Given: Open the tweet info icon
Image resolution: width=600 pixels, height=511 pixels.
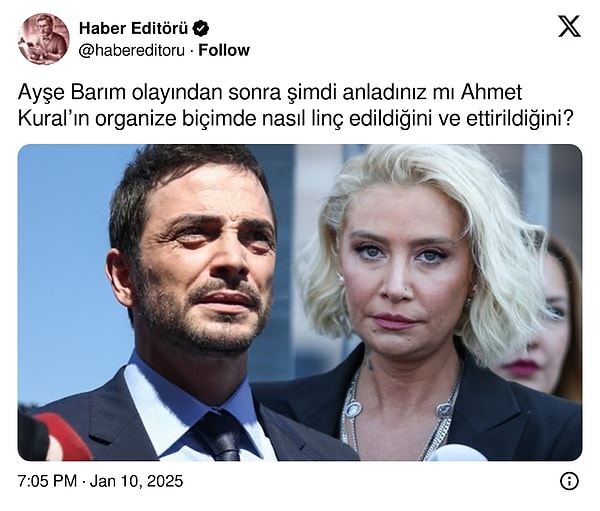Looking at the screenshot, I should tap(569, 481).
